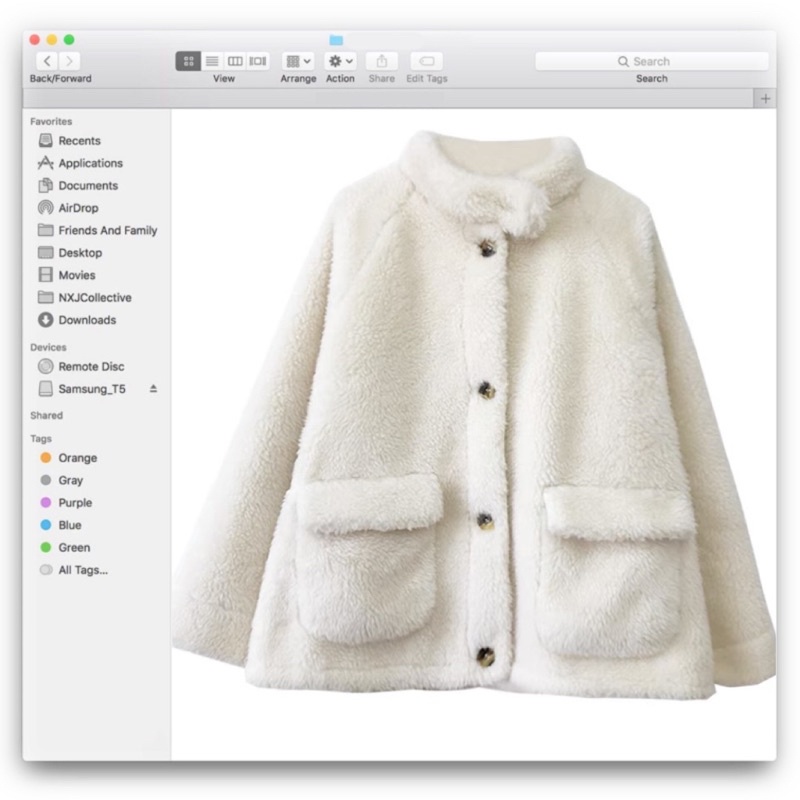Click the Share toolbar icon
The image size is (800, 800).
[x=382, y=61]
